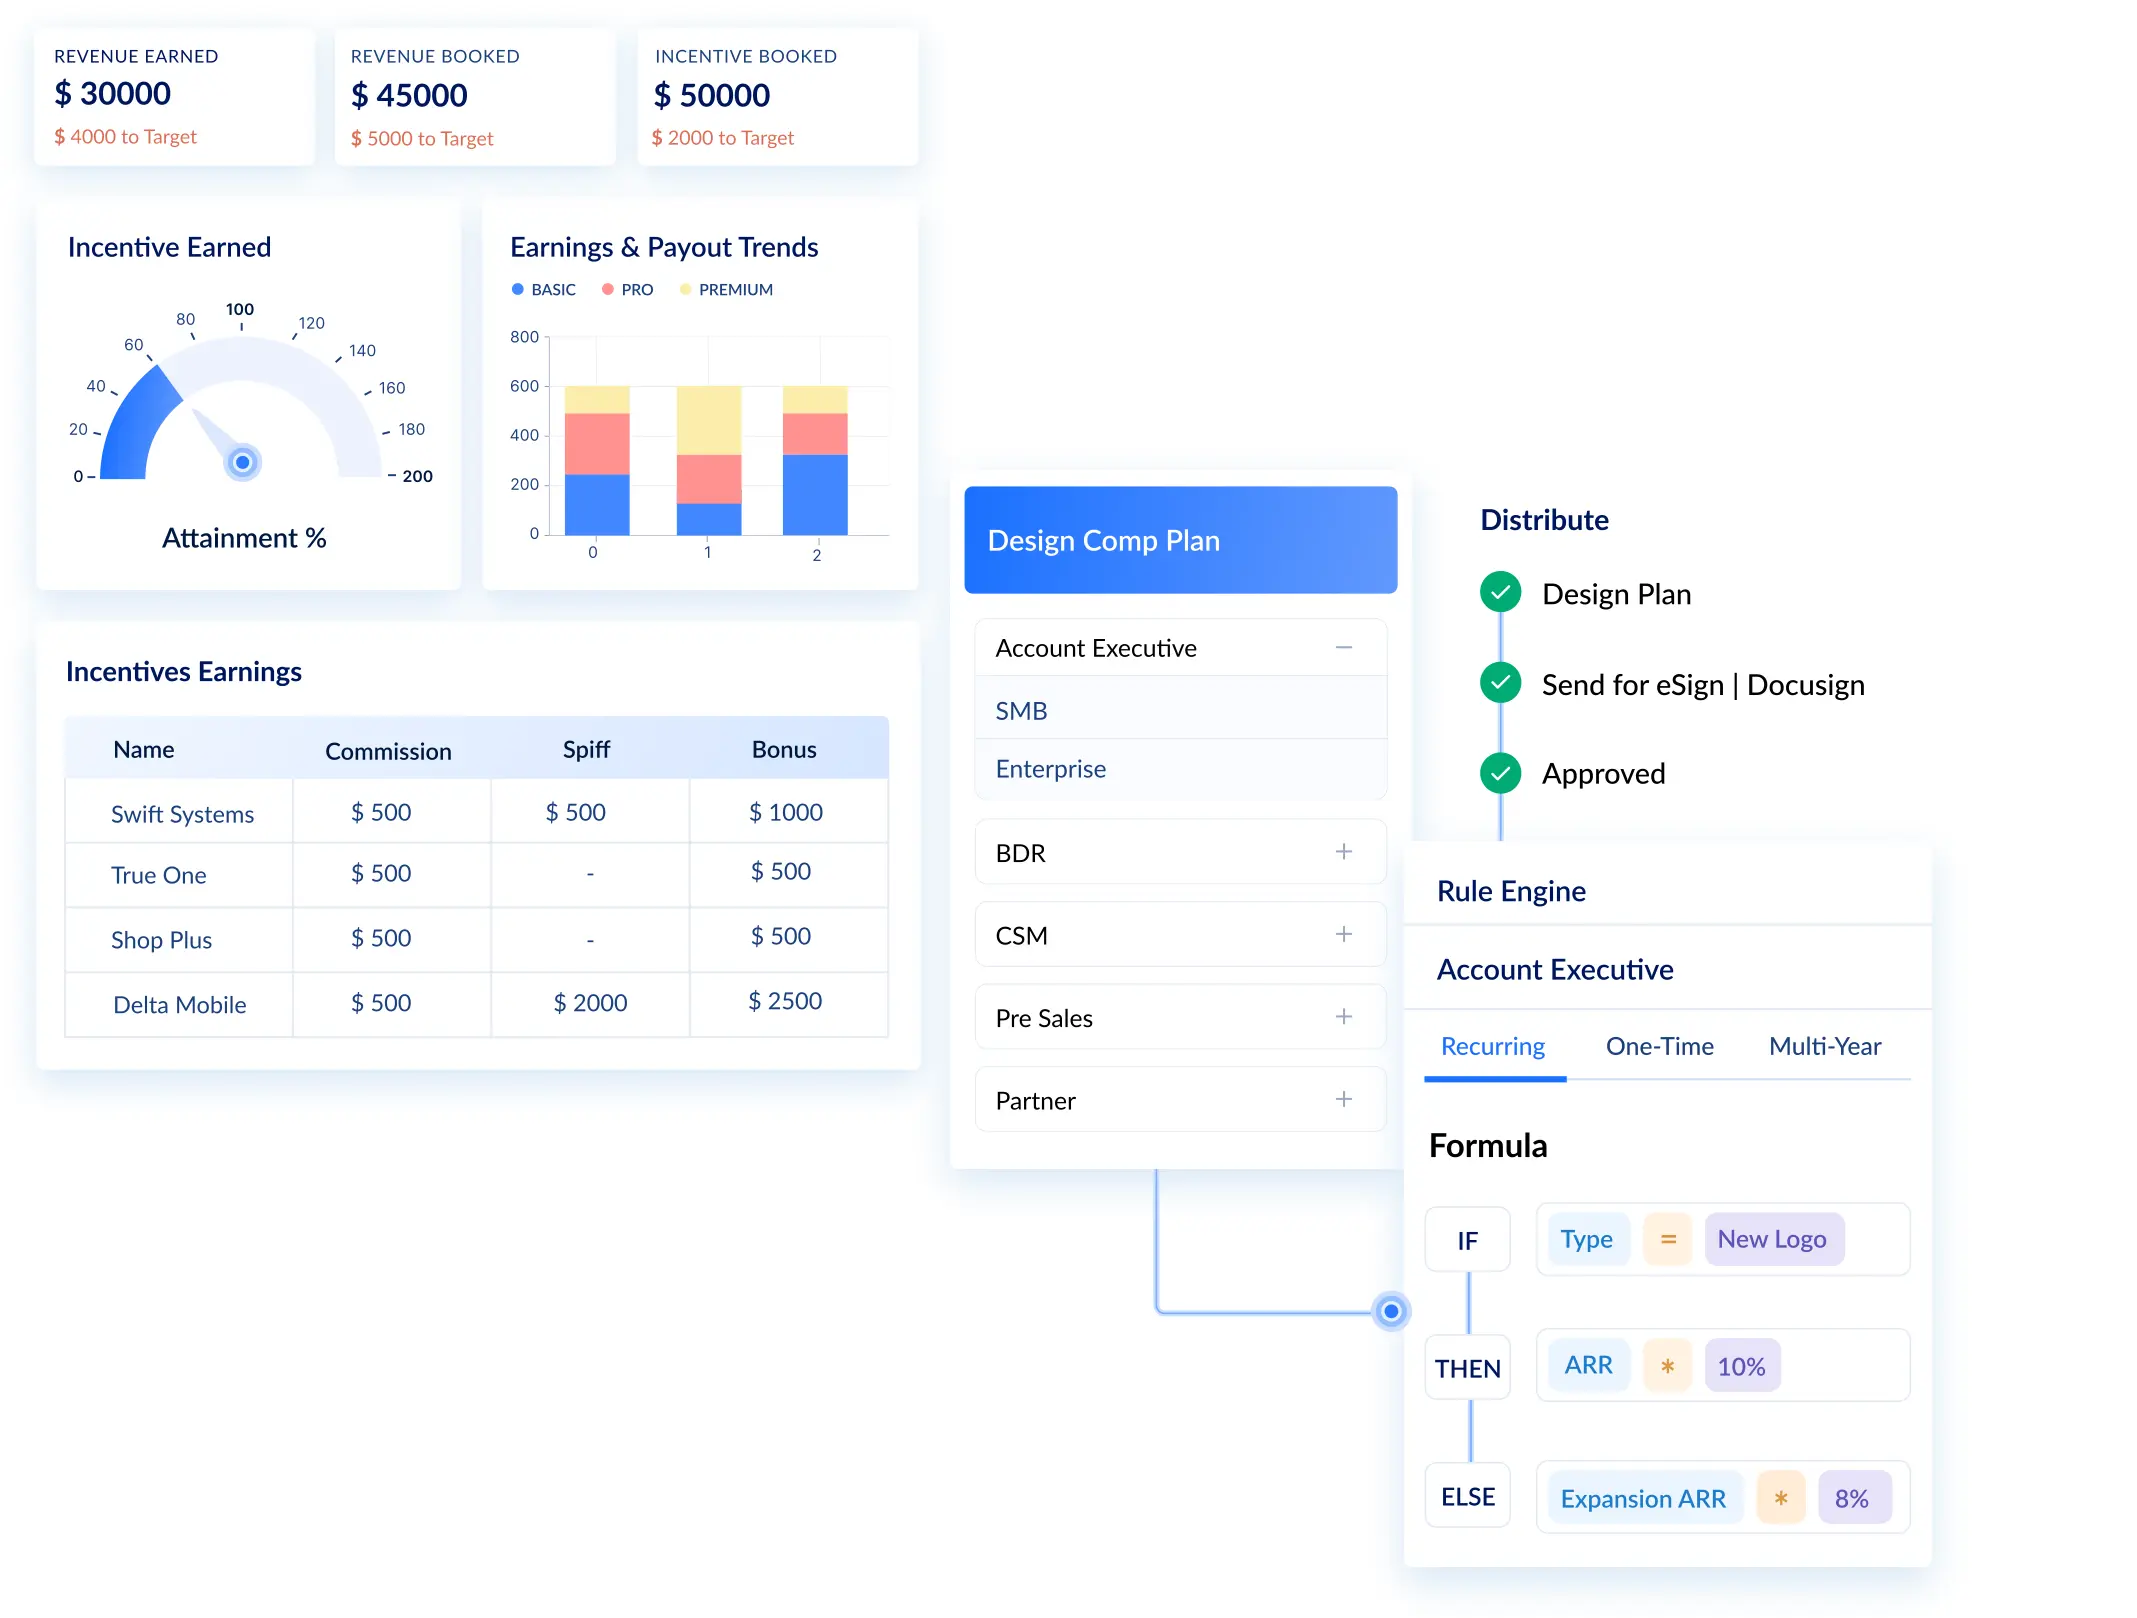The image size is (2137, 1618).
Task: Switch to the Recurring tab
Action: (x=1493, y=1046)
